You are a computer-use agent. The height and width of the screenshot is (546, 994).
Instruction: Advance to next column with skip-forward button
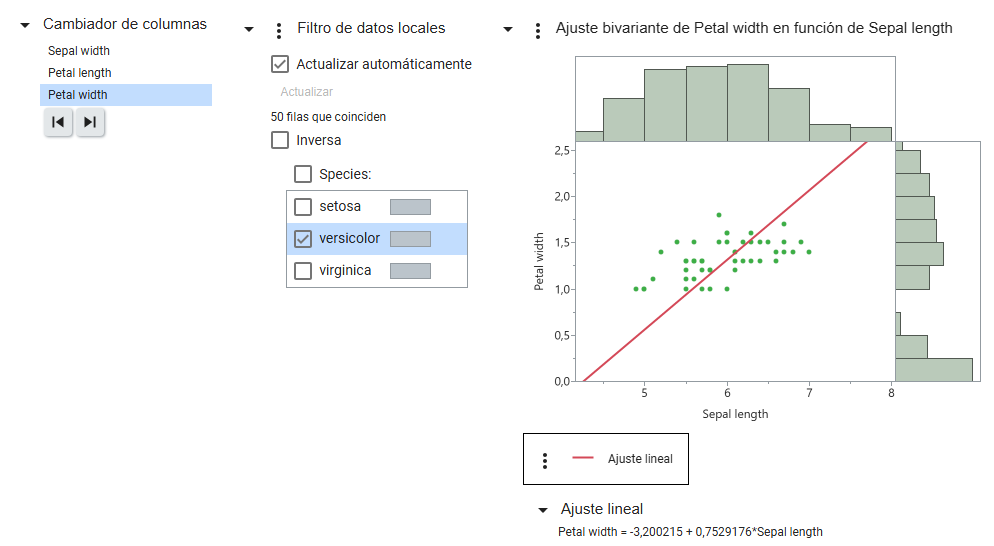coord(90,122)
